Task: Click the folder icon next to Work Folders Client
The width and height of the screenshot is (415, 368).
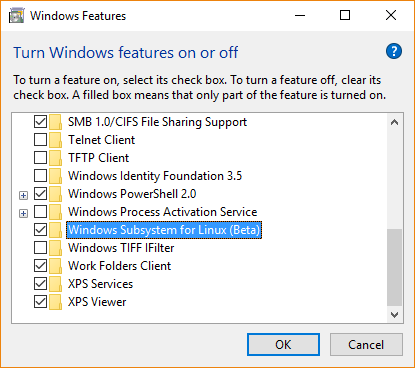Action: [55, 266]
